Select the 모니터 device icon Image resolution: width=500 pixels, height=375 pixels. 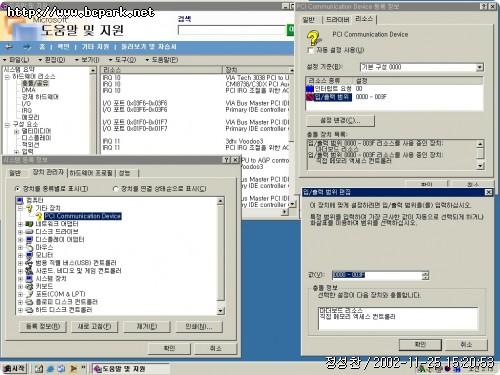point(29,255)
